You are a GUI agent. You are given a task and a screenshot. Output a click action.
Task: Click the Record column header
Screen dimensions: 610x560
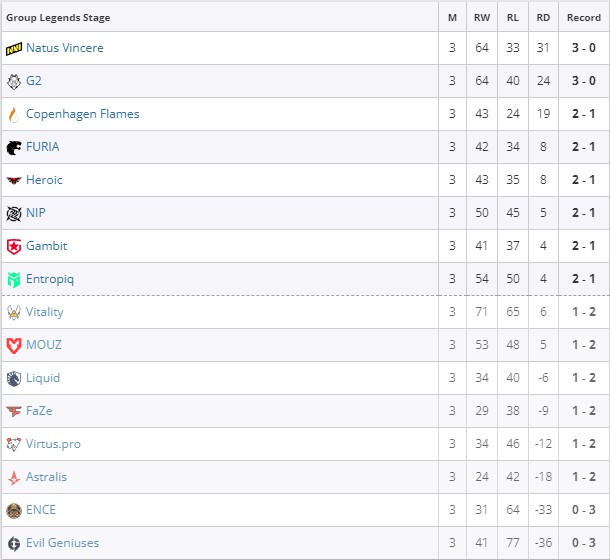click(x=583, y=18)
